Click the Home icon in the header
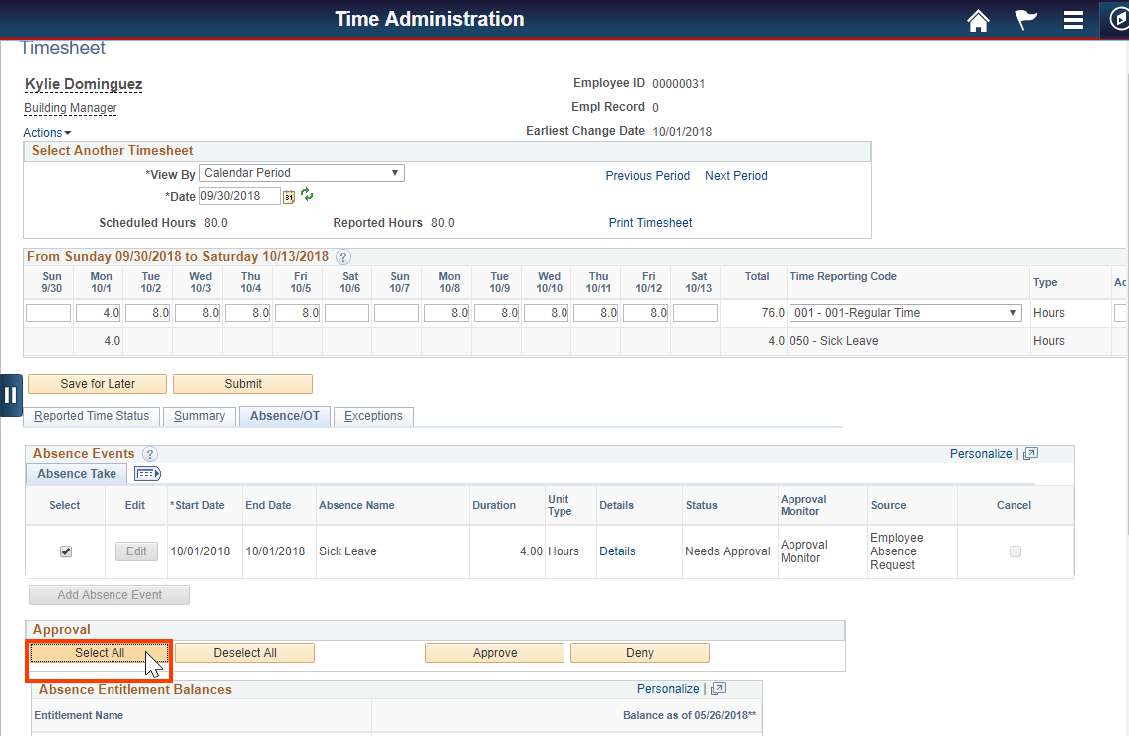Screen dimensions: 1129x736 [978, 20]
